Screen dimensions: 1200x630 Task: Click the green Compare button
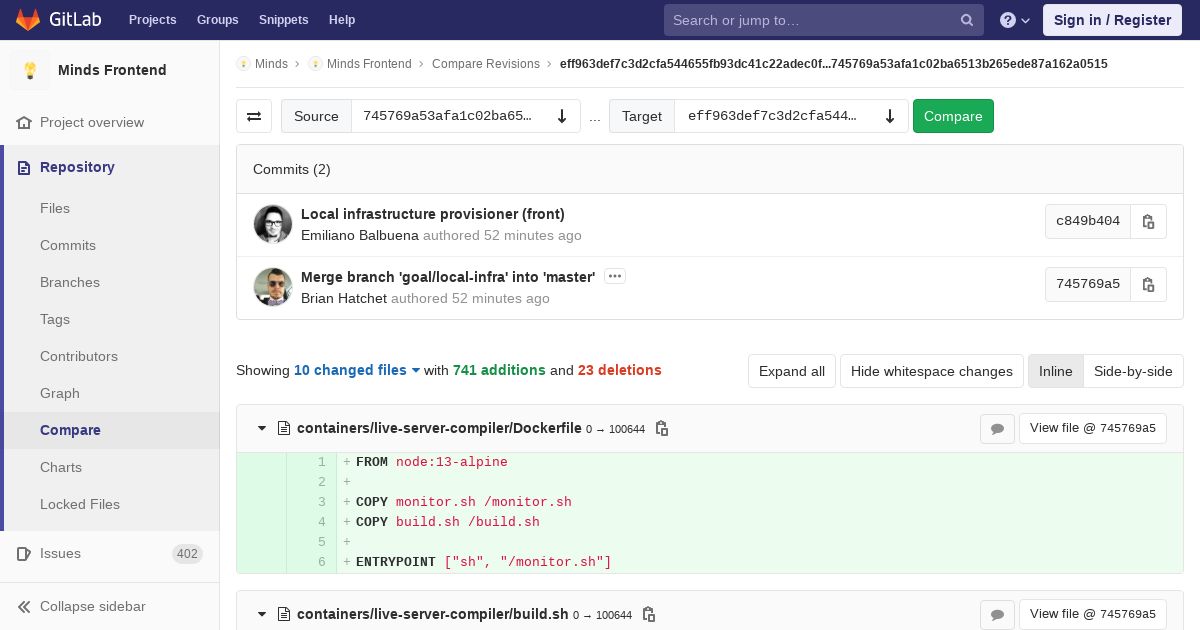click(953, 116)
